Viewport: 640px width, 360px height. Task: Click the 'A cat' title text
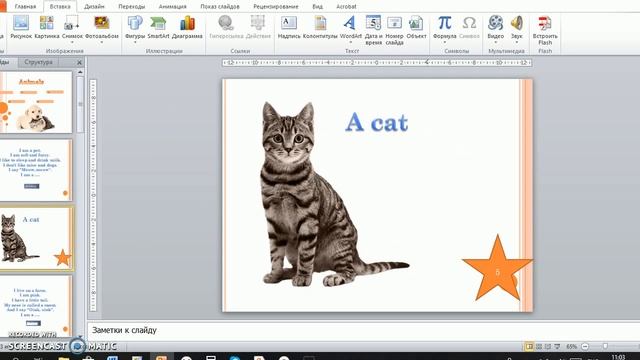[376, 122]
